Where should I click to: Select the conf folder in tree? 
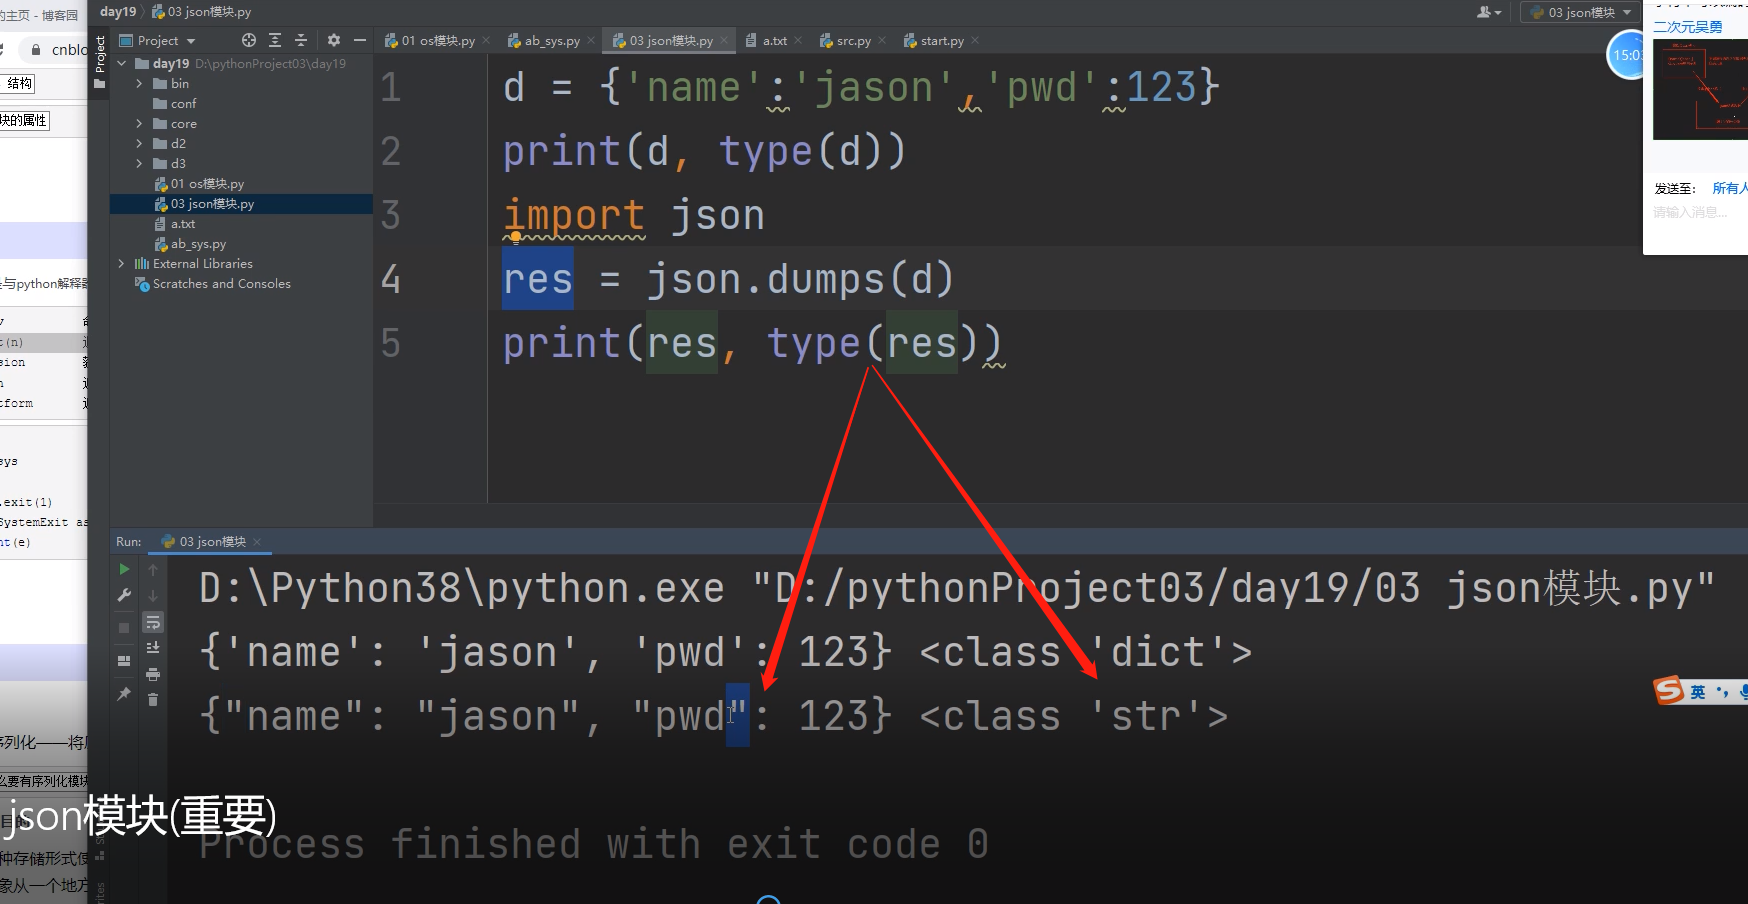[183, 103]
